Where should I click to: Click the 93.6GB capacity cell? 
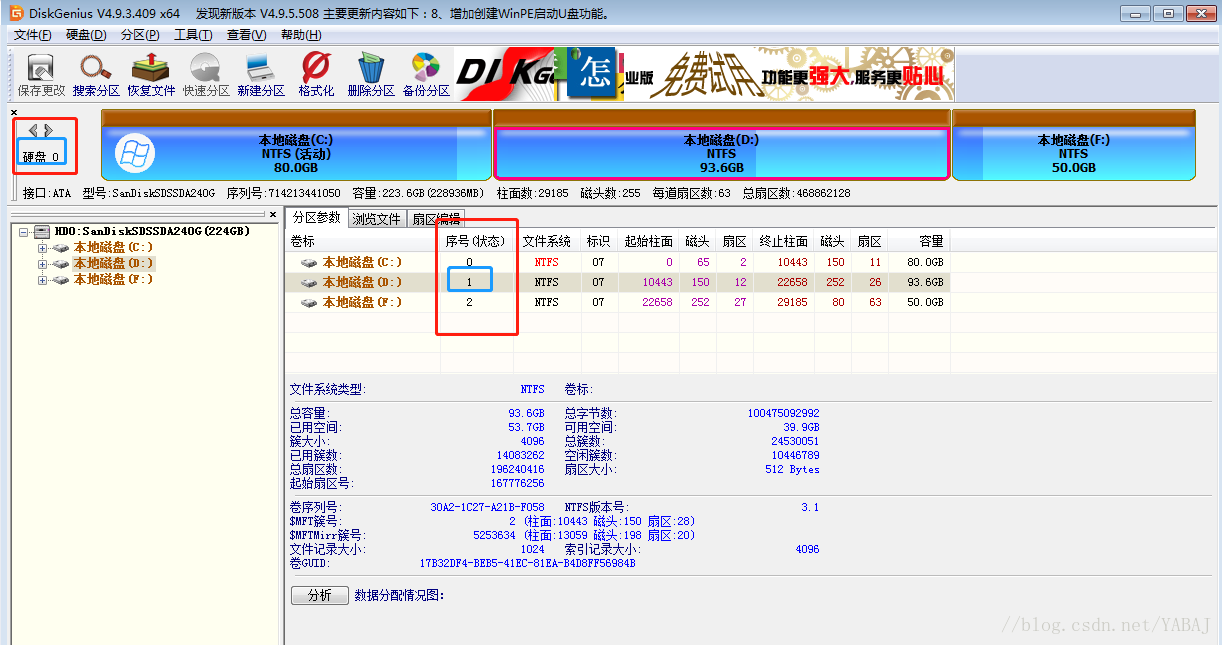click(x=926, y=282)
